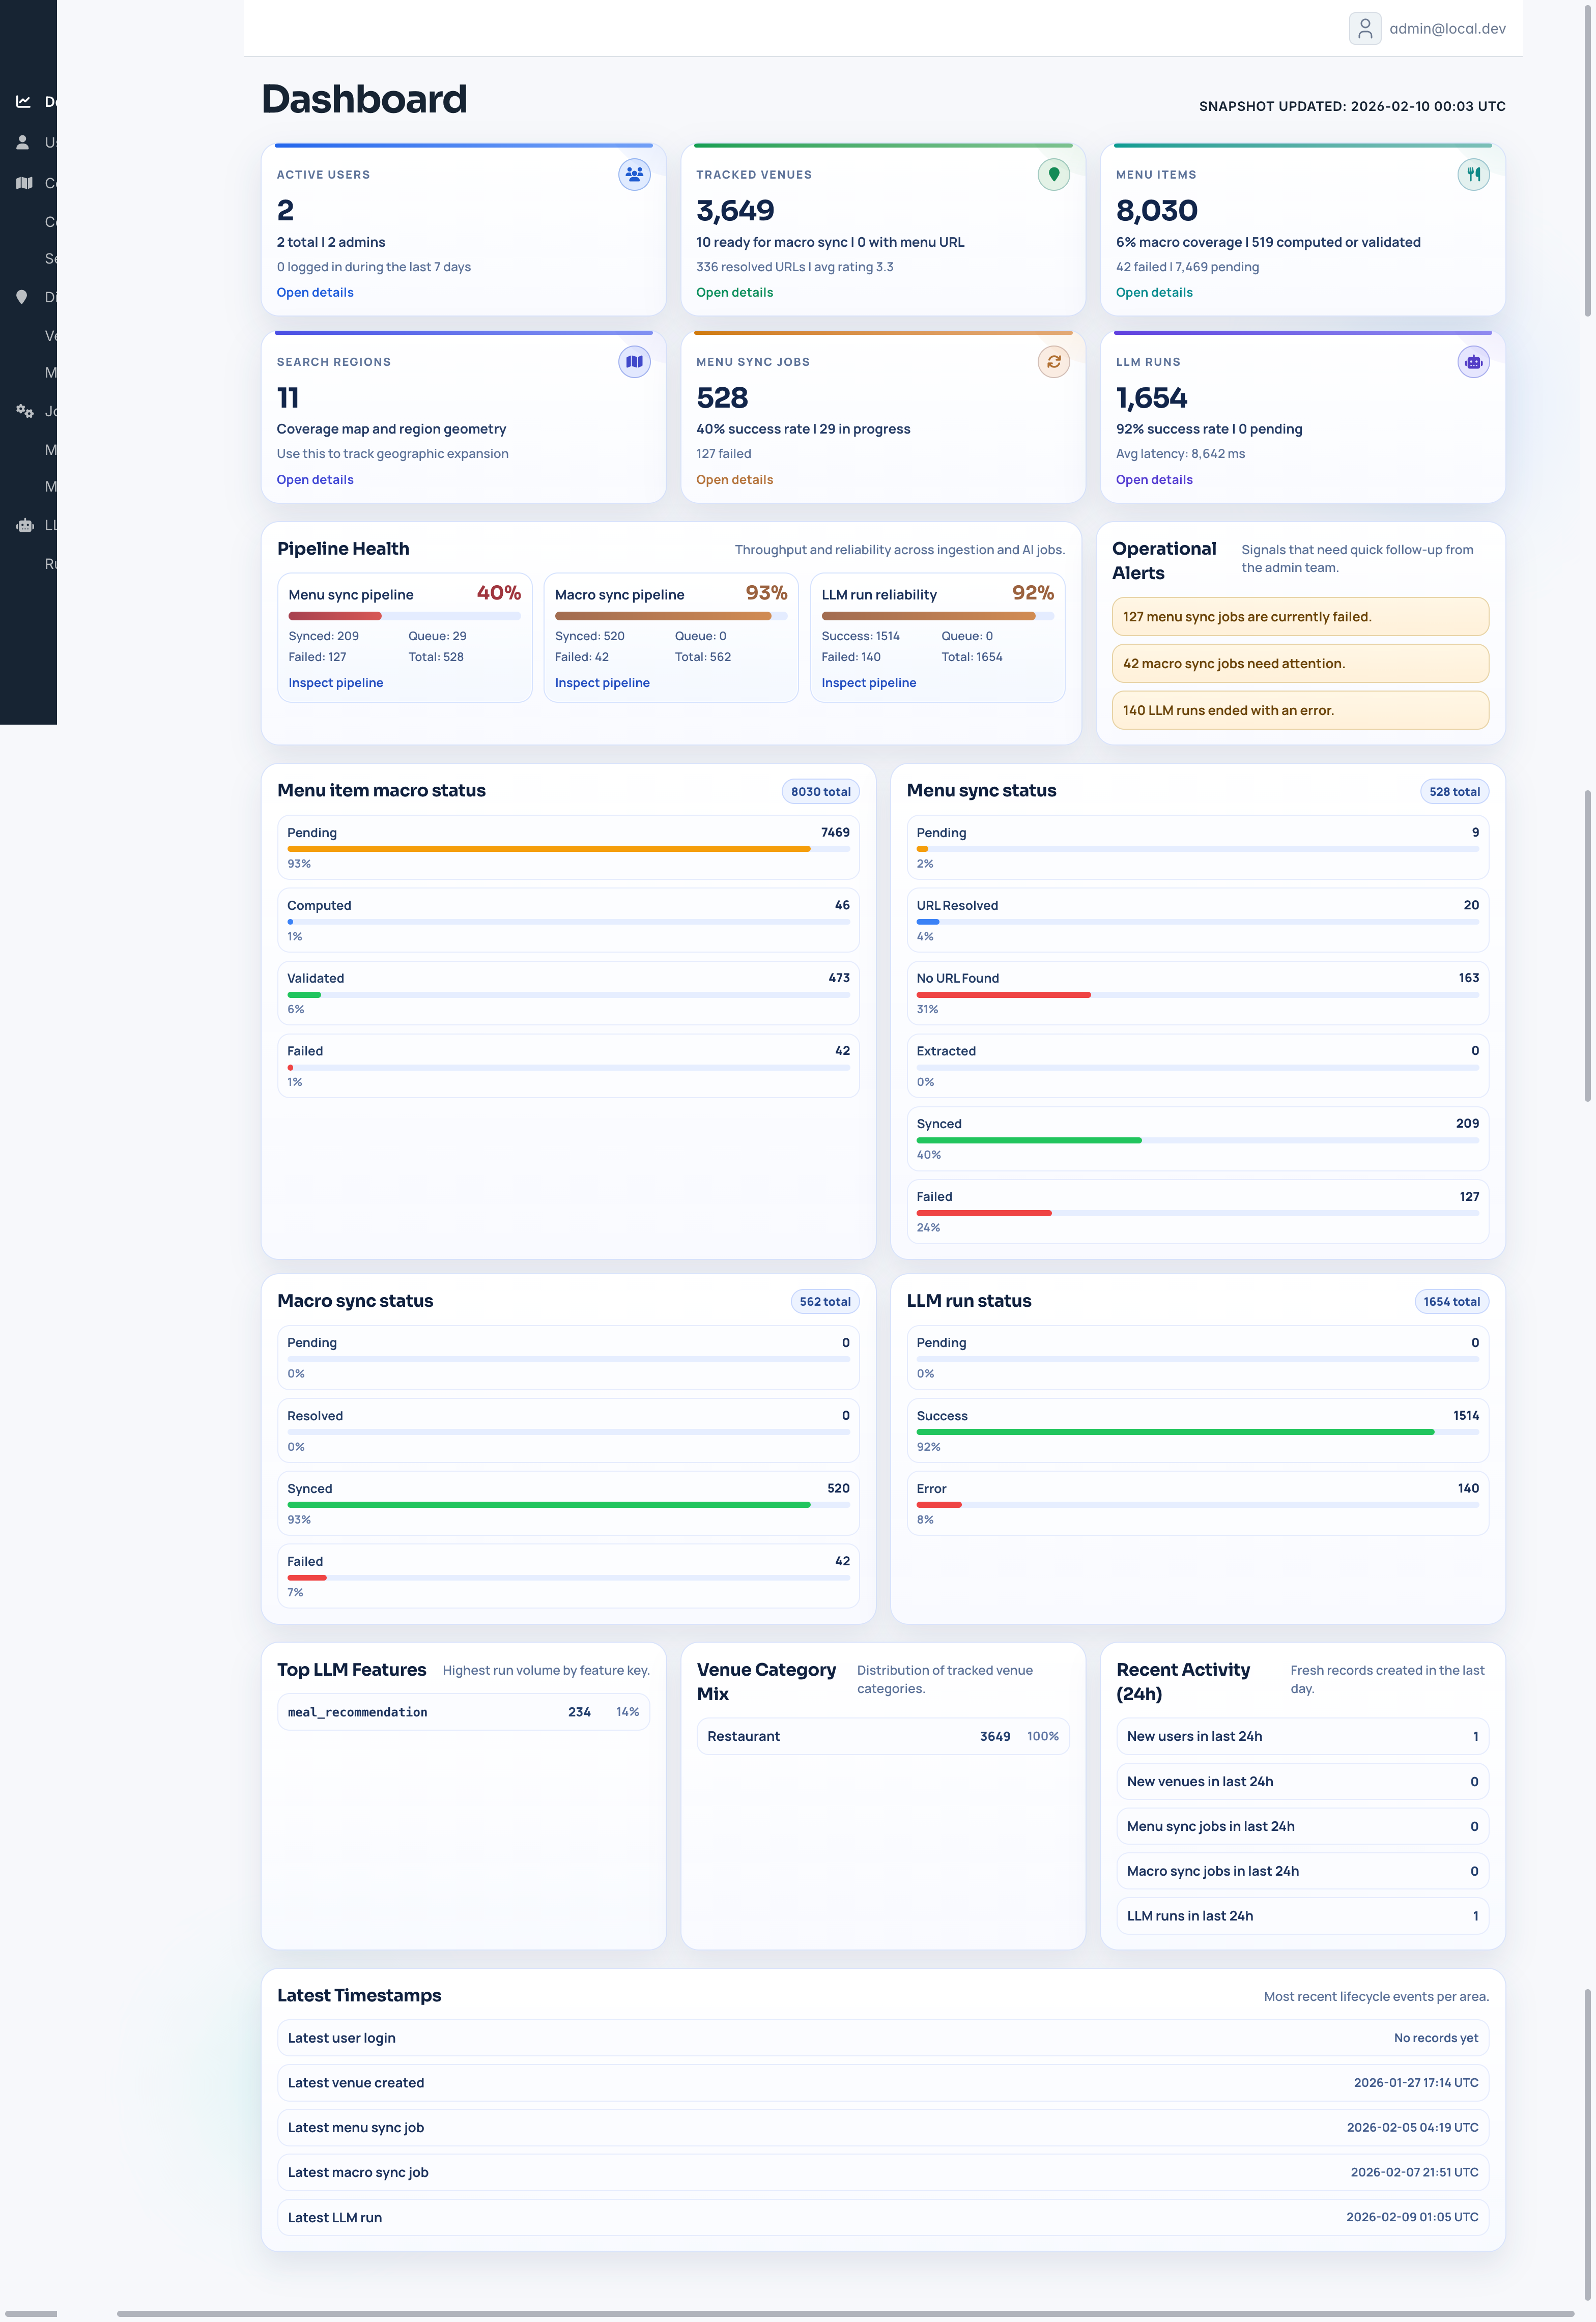Click the Active Users card people icon
The image size is (1596, 2322).
tap(634, 174)
